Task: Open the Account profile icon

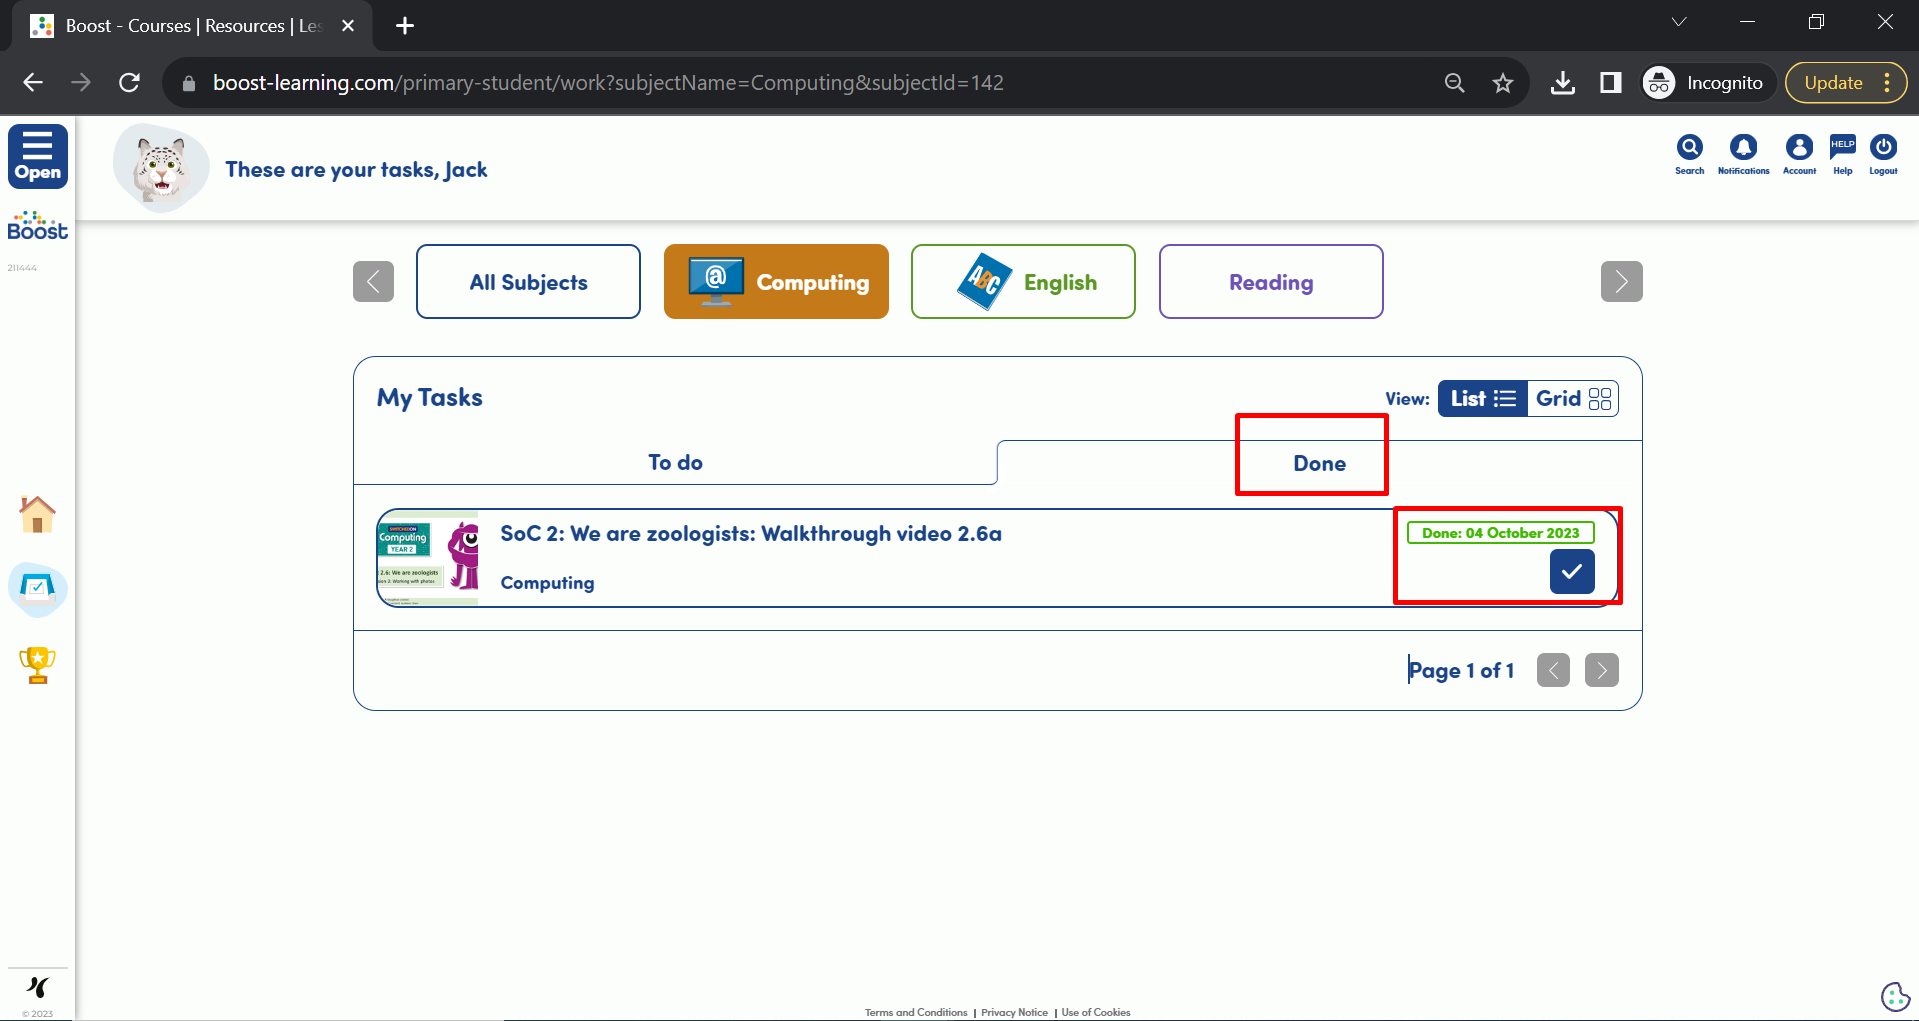Action: [x=1799, y=149]
